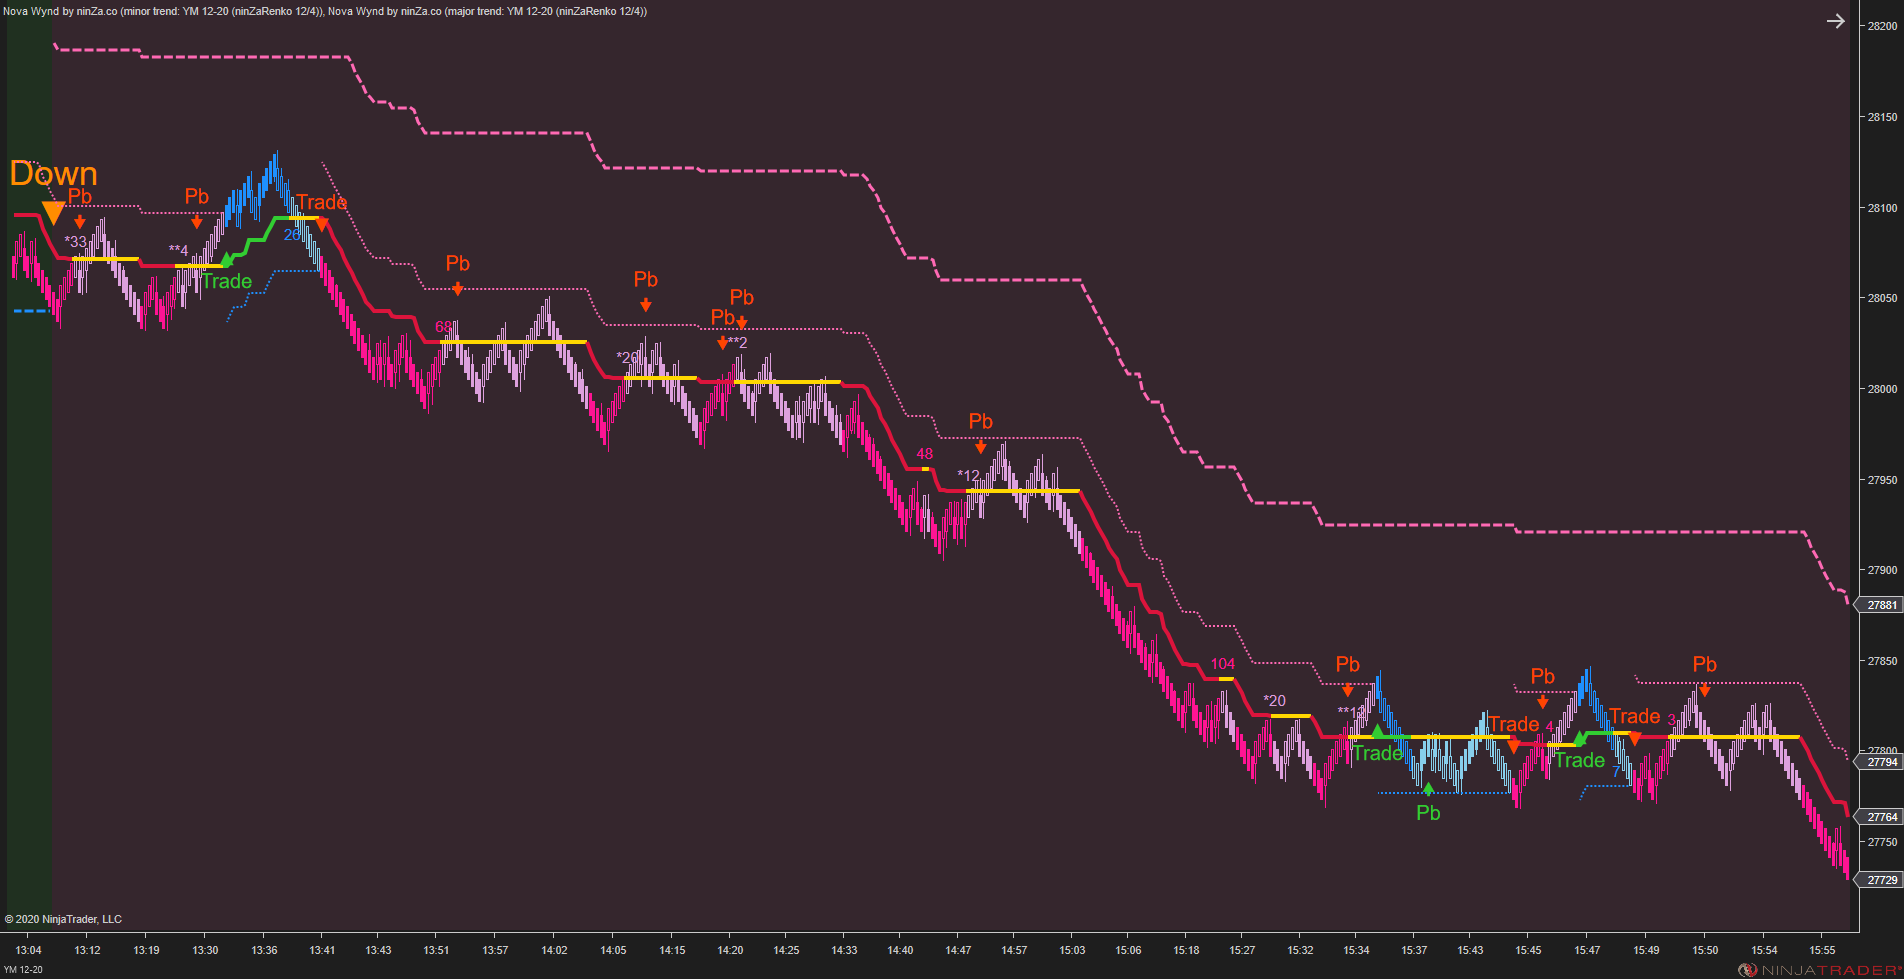Click the 2020 NinjaTrader copyright link
1904x979 pixels.
point(66,919)
